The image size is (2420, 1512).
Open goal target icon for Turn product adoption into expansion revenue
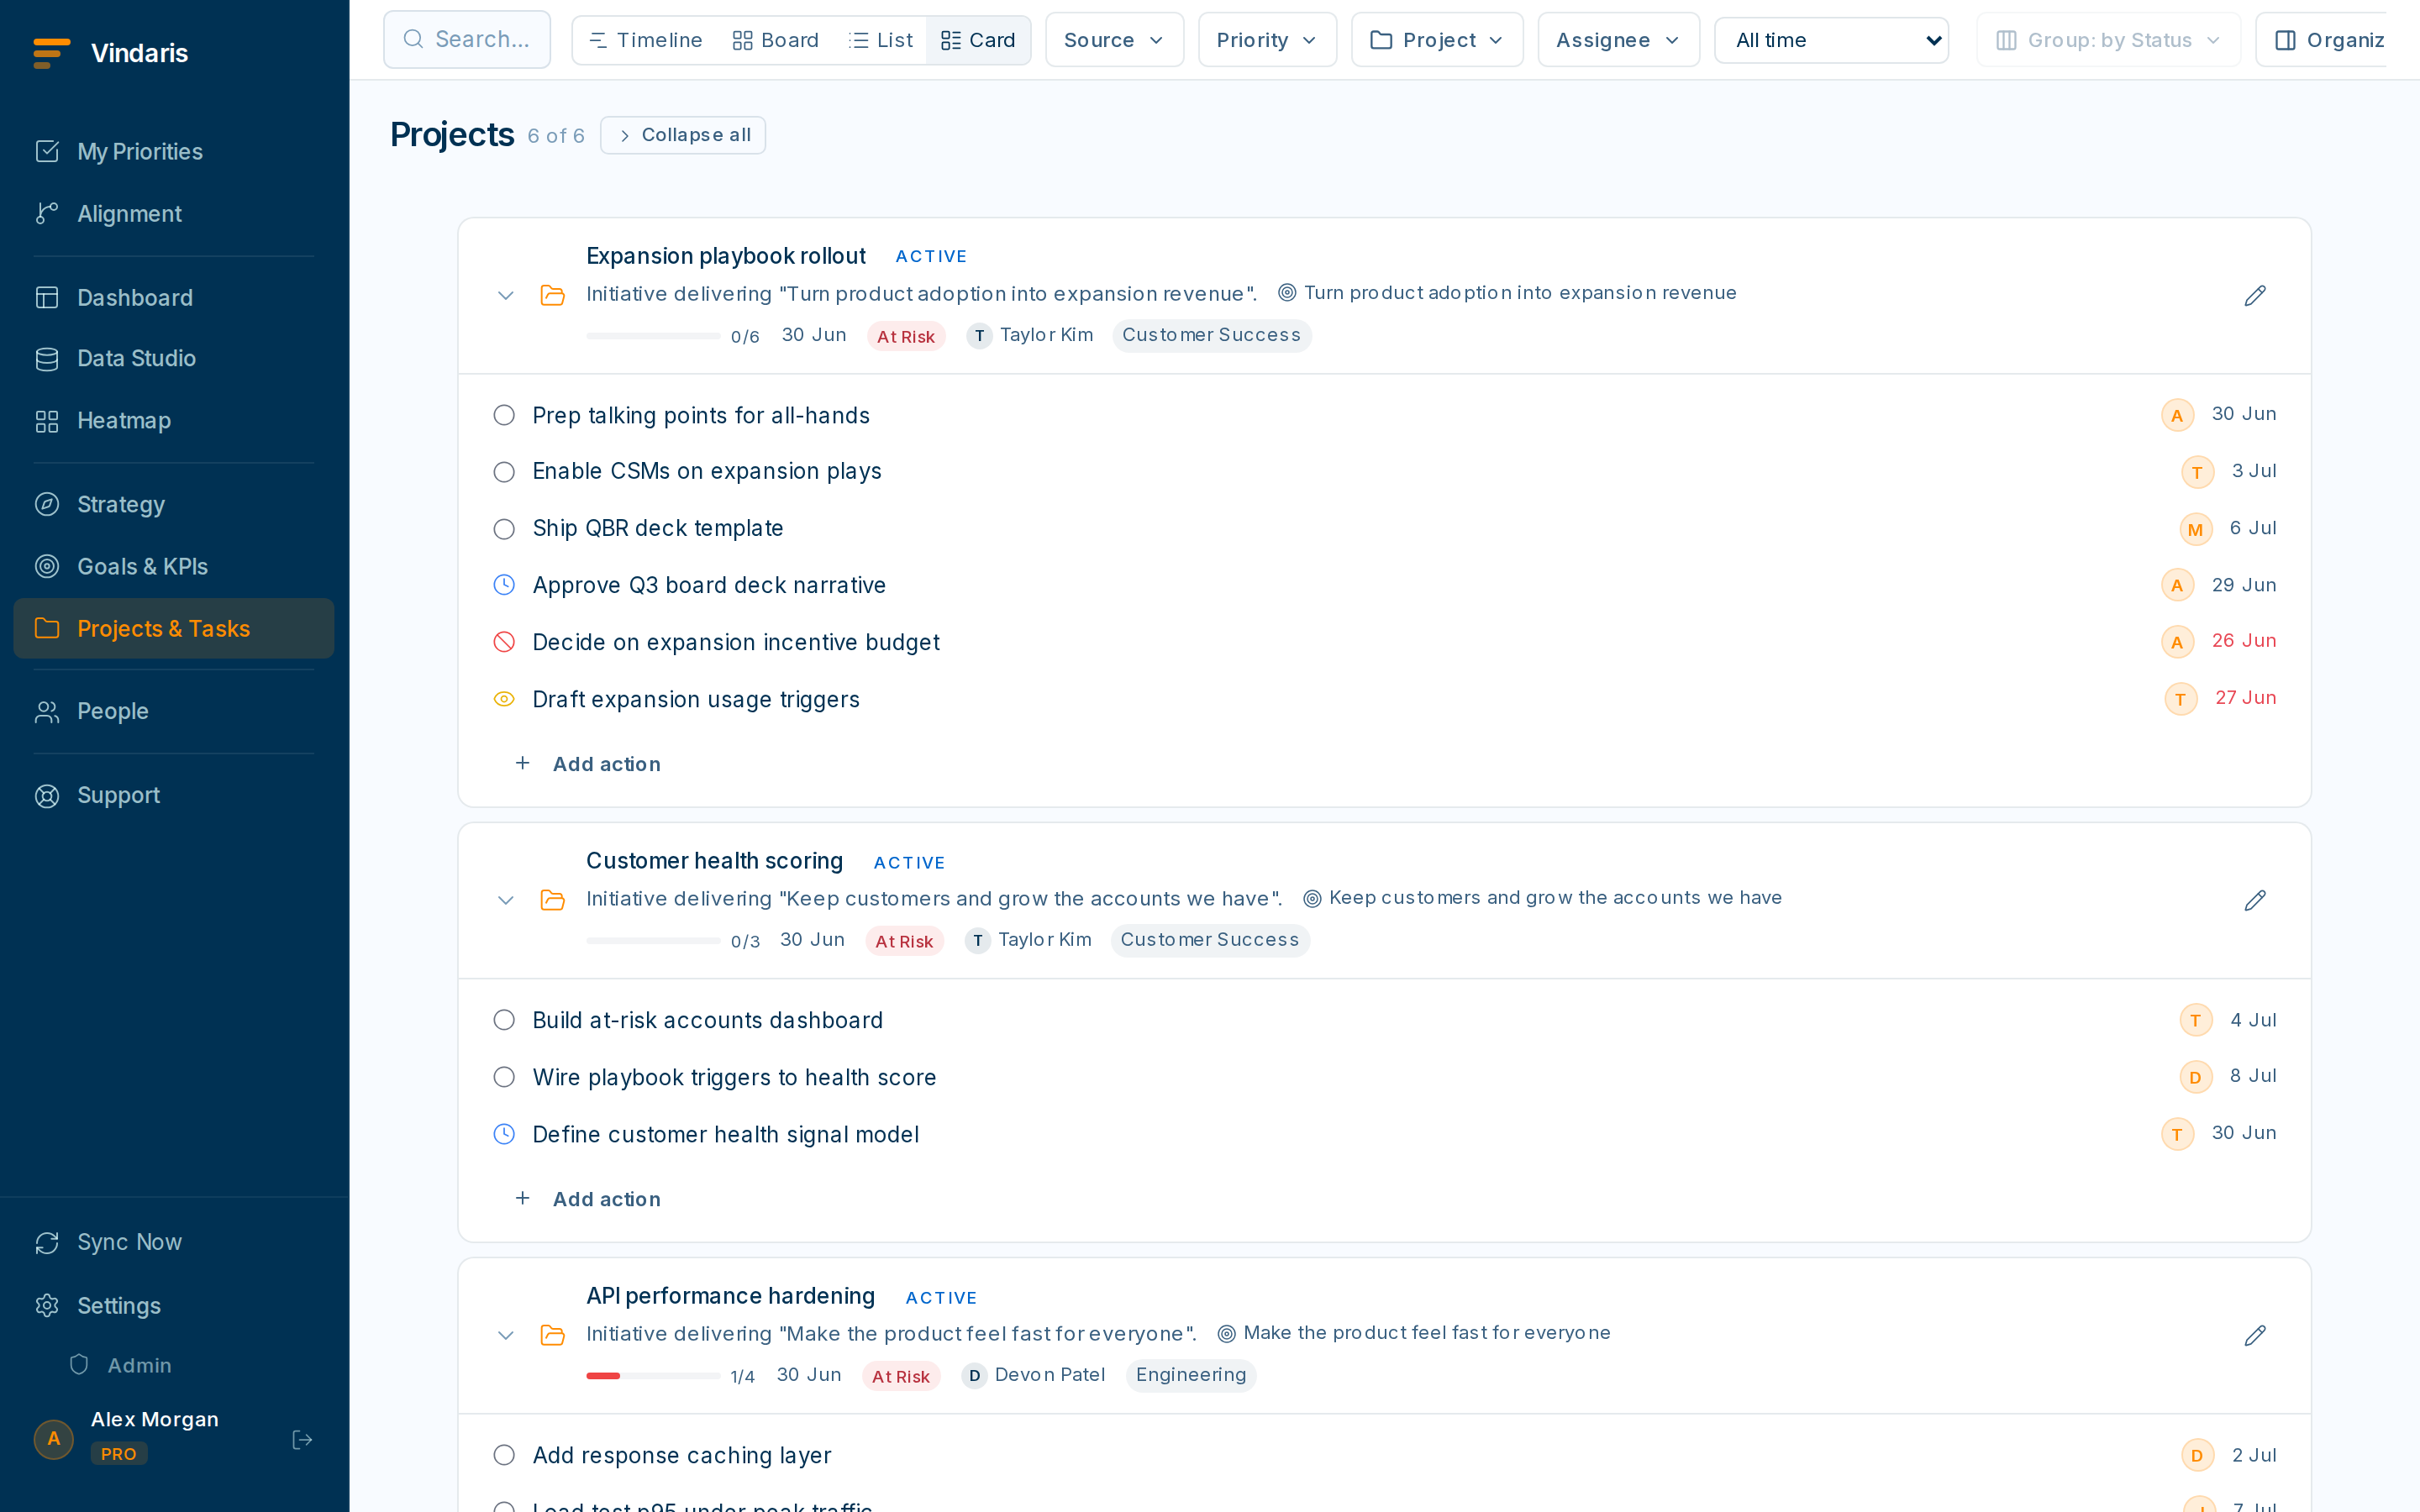click(x=1287, y=293)
